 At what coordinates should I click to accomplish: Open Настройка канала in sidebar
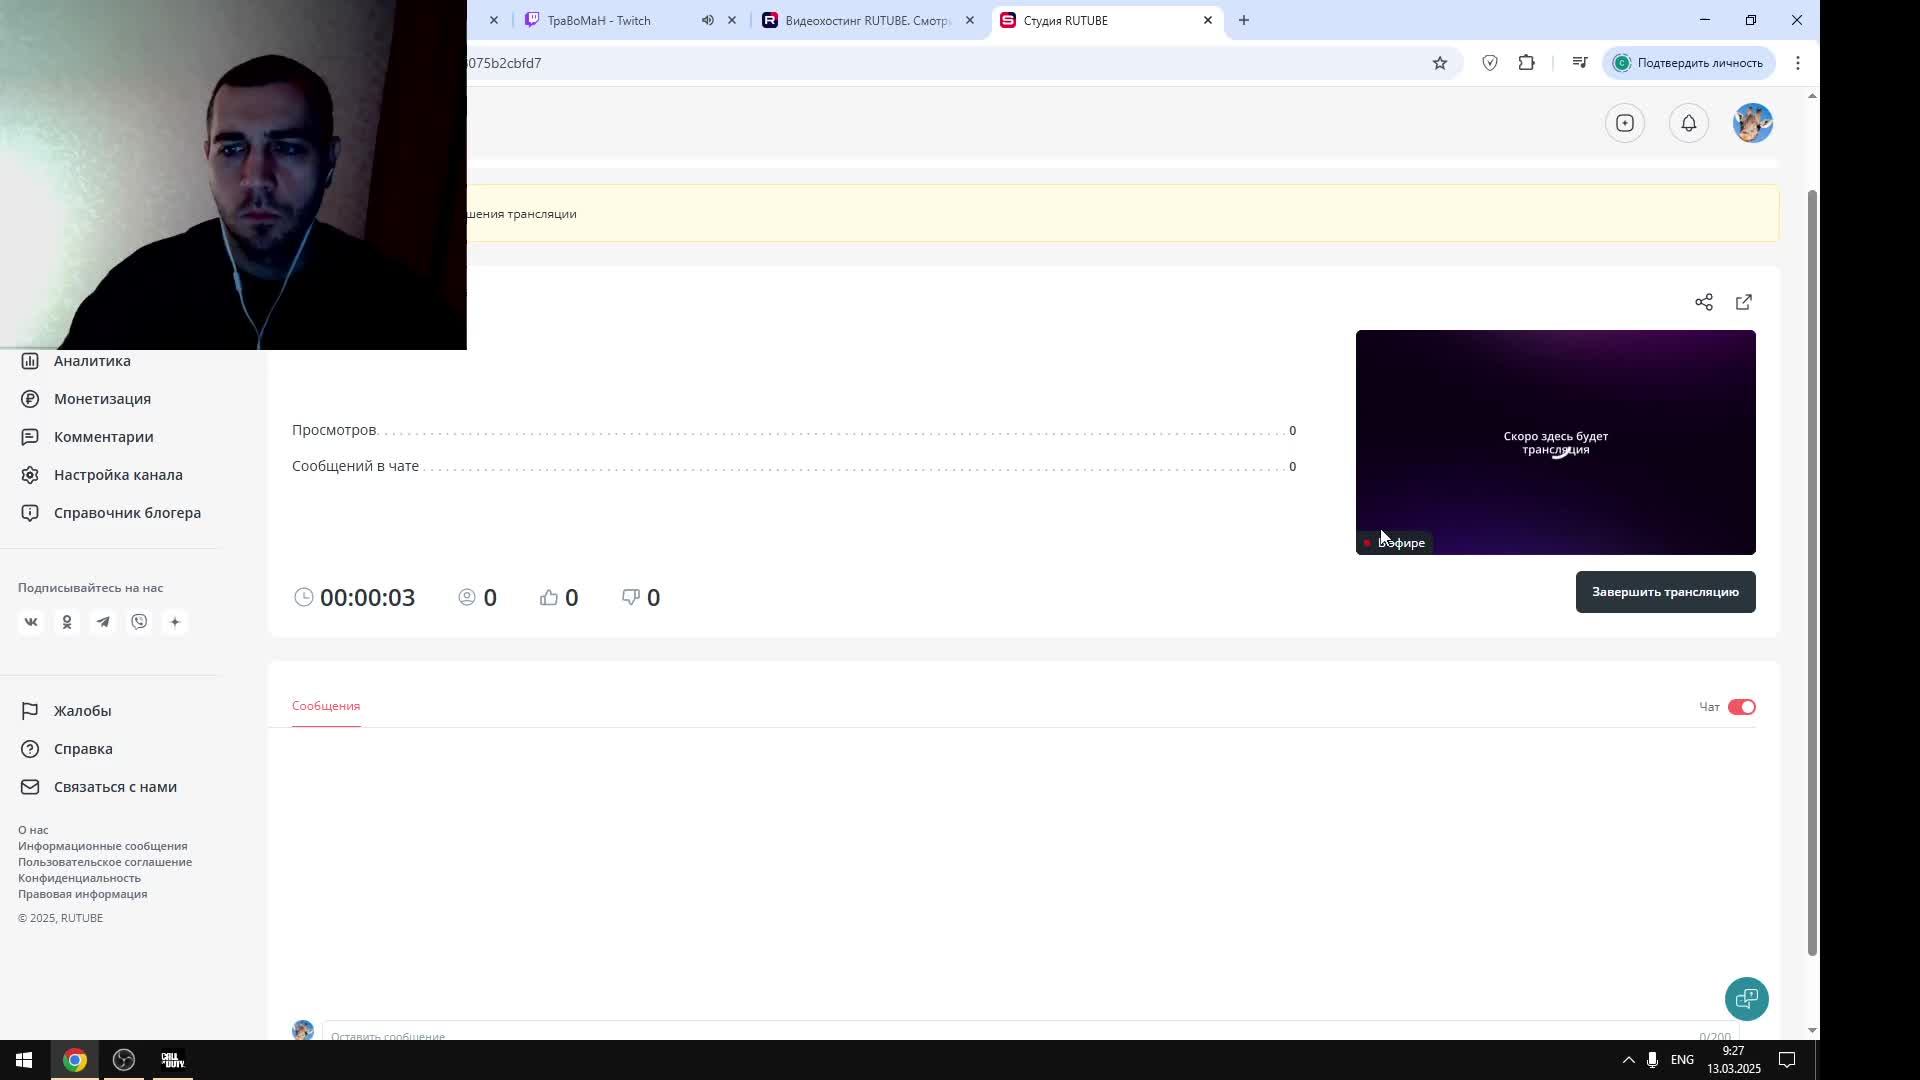click(118, 475)
